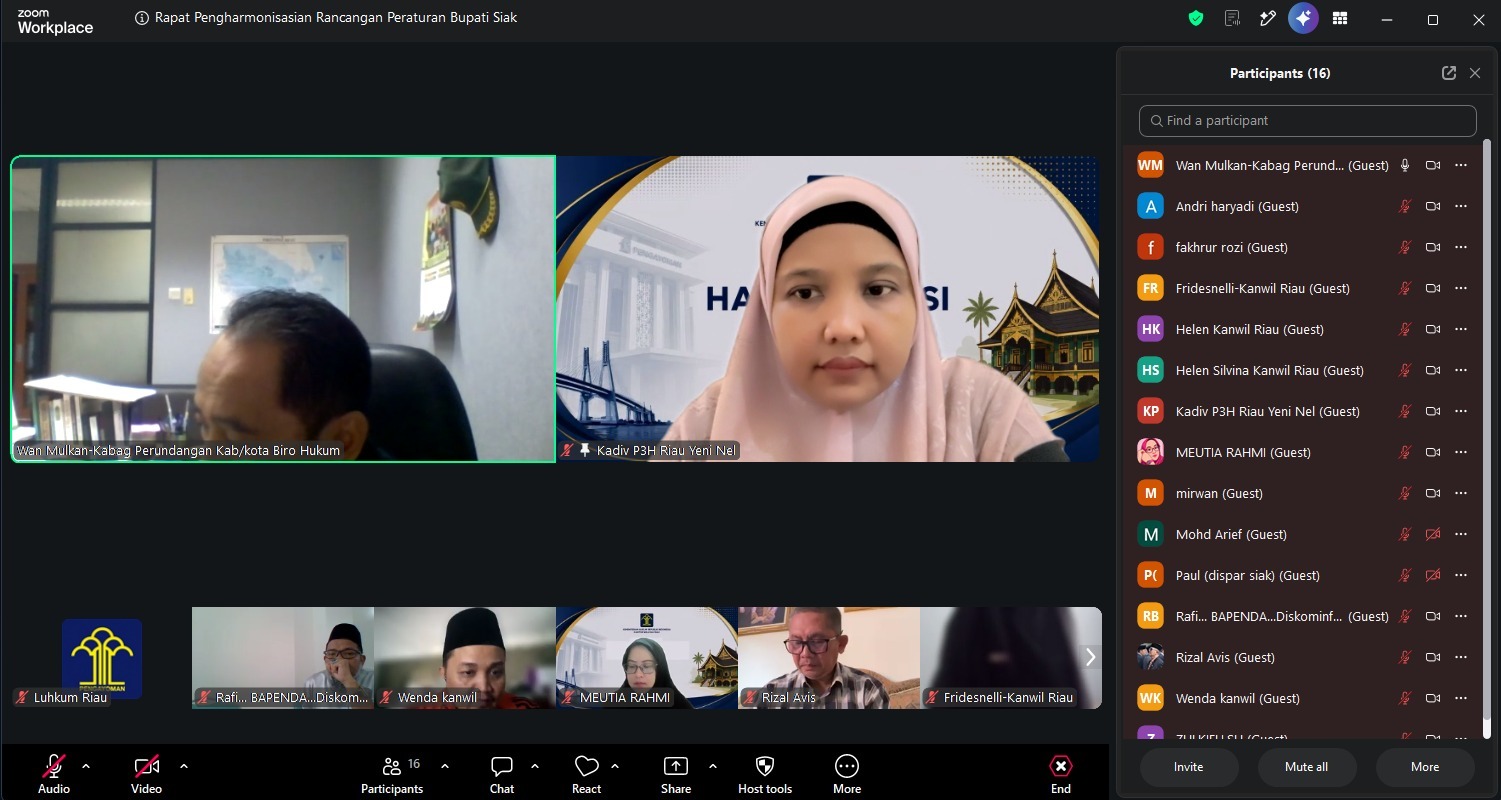The image size is (1501, 800).
Task: Expand the Participants options arrow
Action: coord(445,767)
